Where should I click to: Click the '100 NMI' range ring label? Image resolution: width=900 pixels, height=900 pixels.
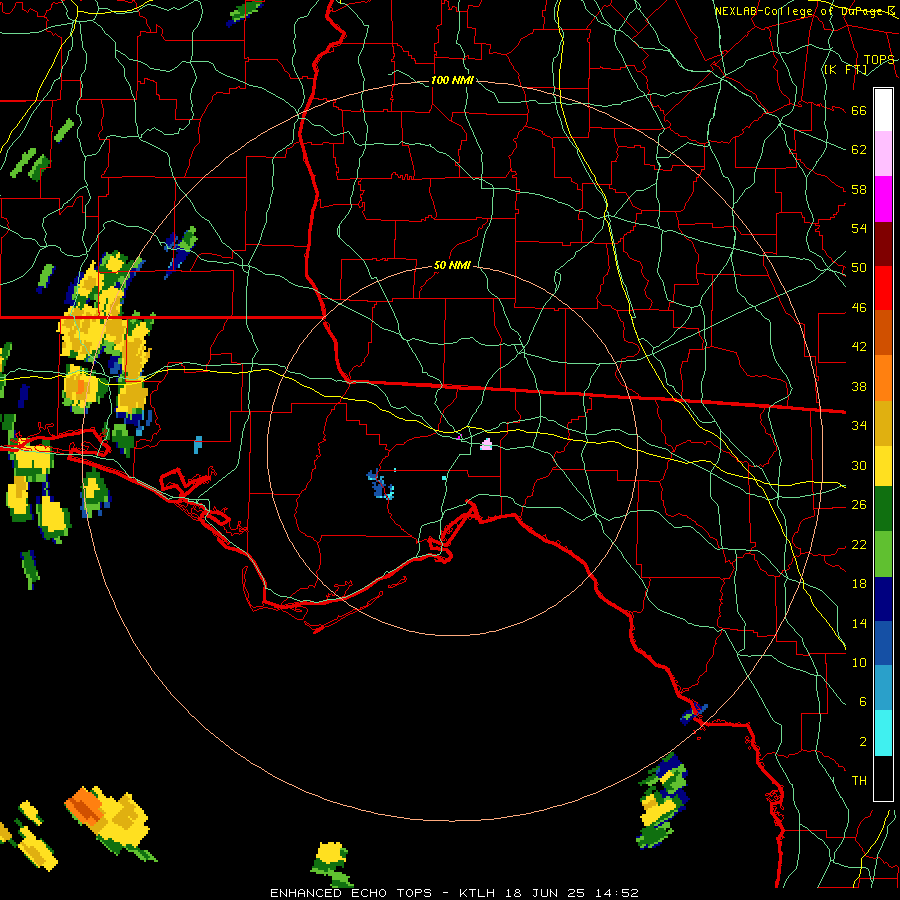[452, 80]
